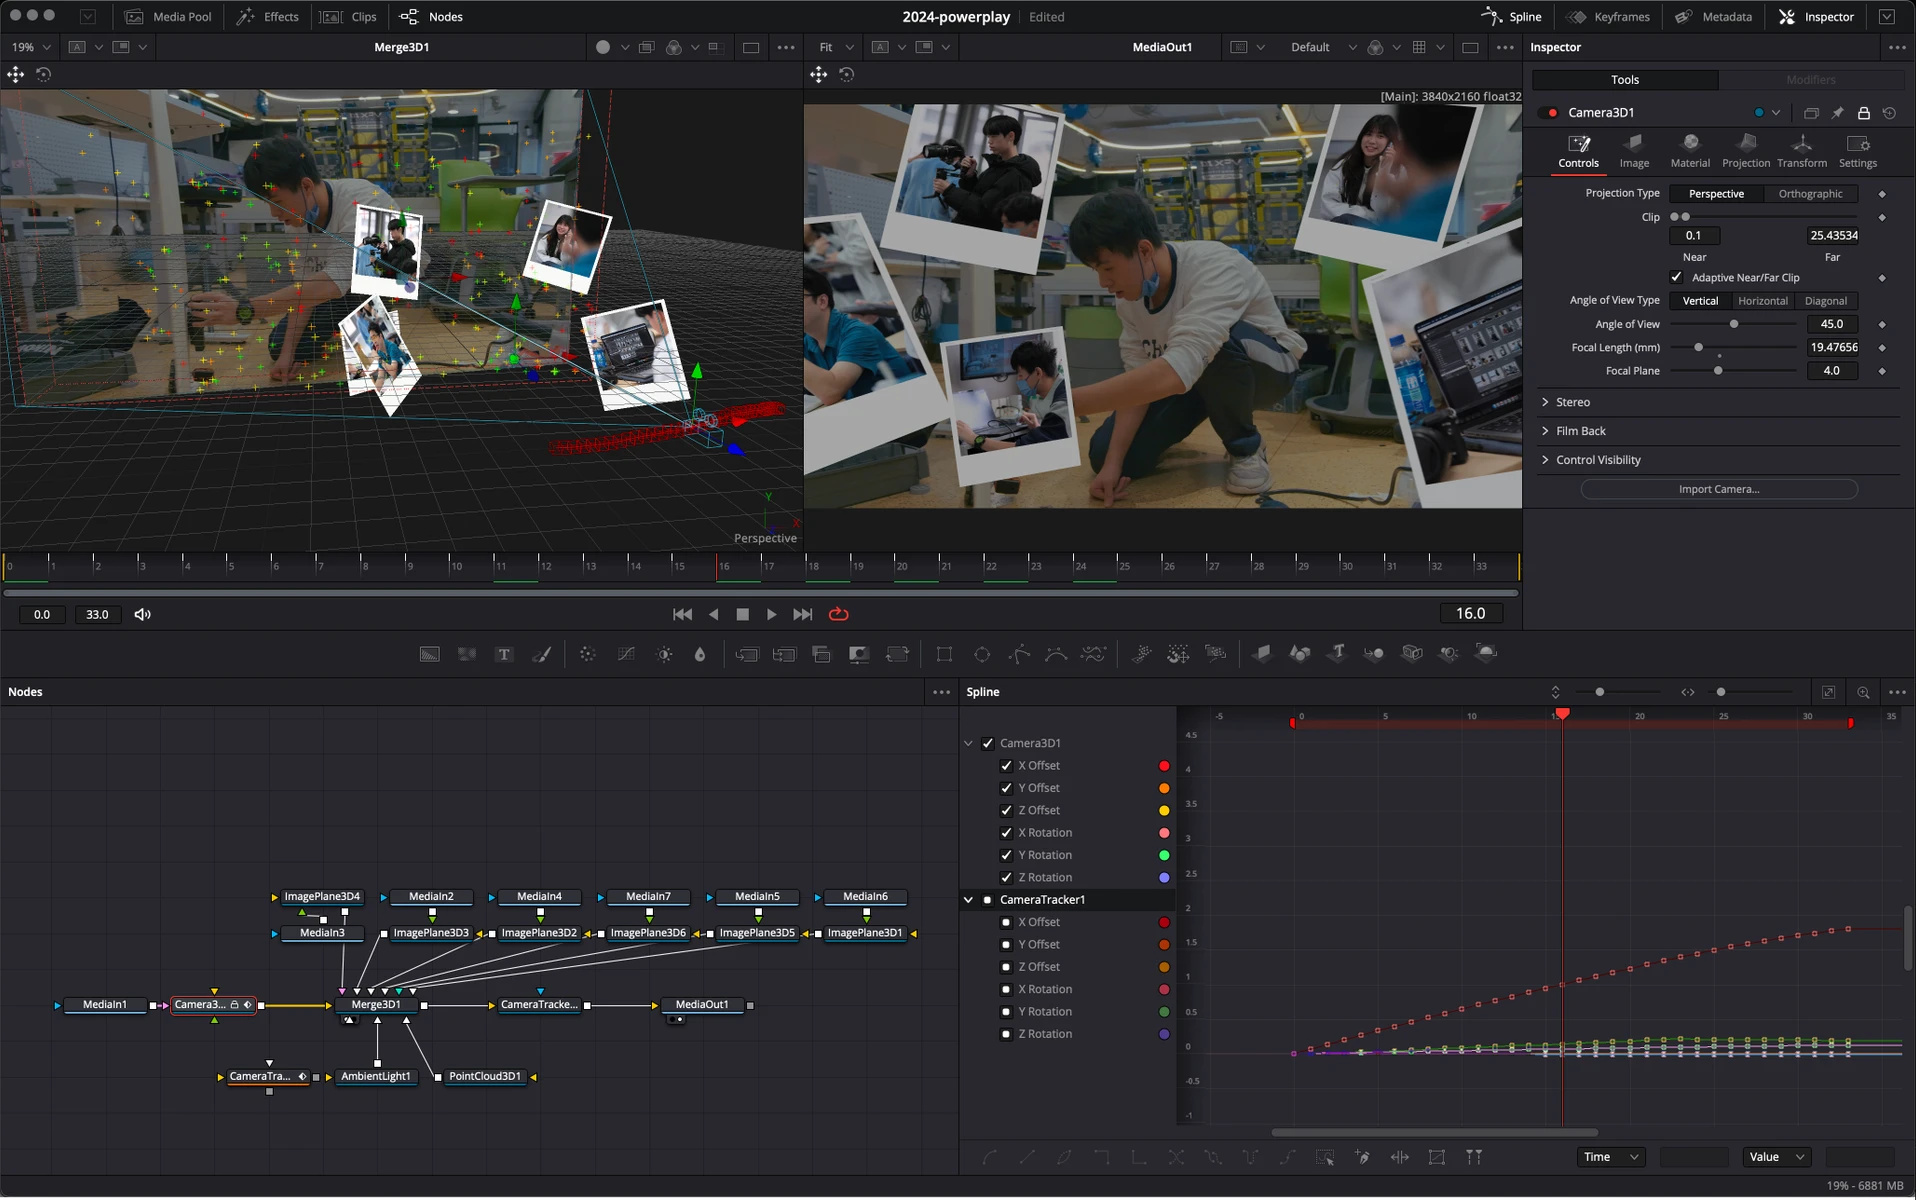
Task: Adjust the Angle of View slider
Action: click(1734, 324)
